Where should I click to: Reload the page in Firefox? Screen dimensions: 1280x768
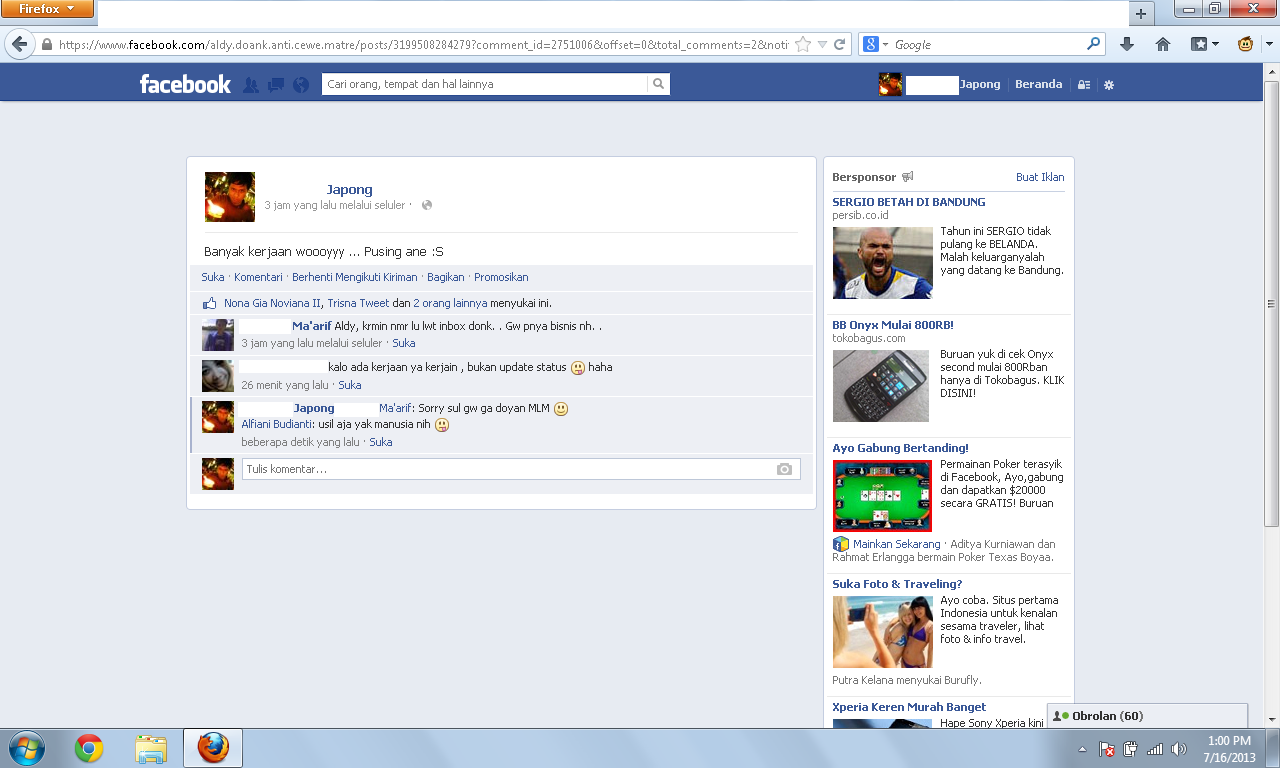(x=840, y=44)
